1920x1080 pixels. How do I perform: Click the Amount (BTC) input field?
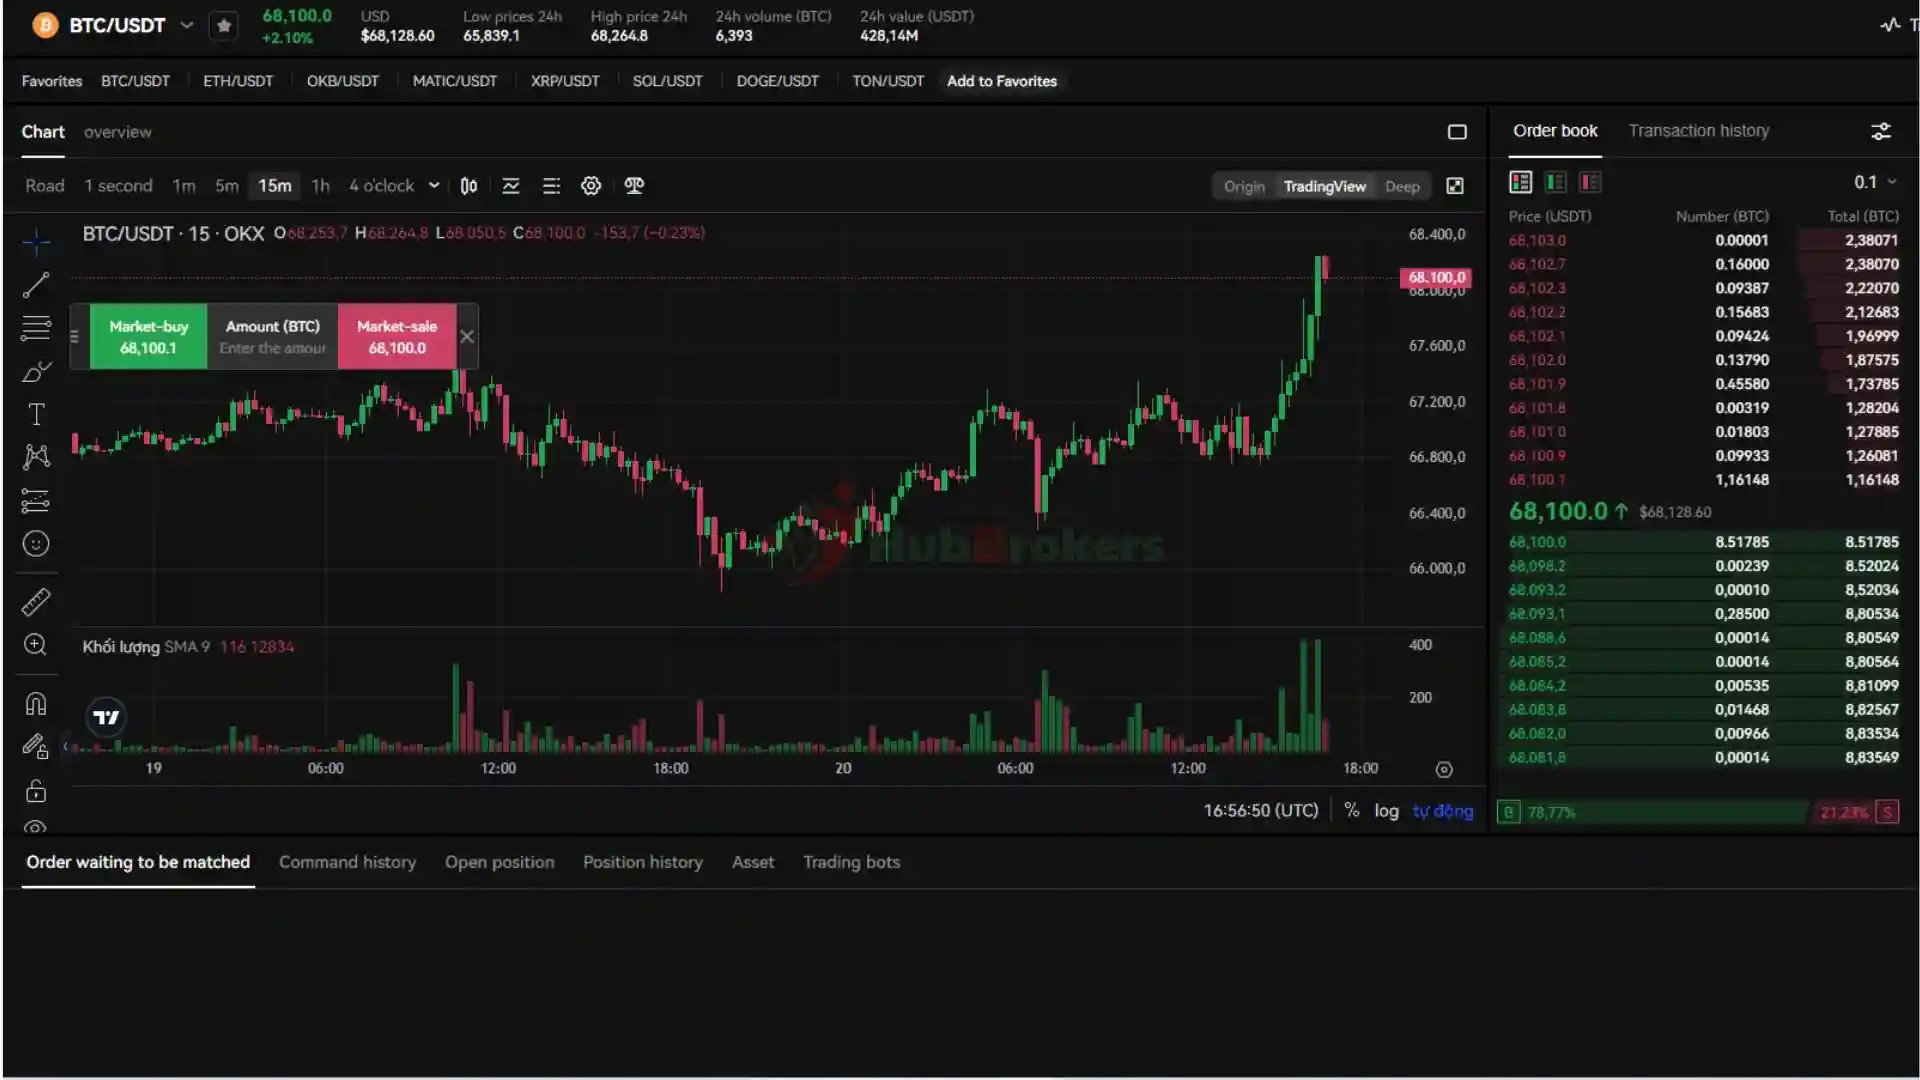coord(272,348)
